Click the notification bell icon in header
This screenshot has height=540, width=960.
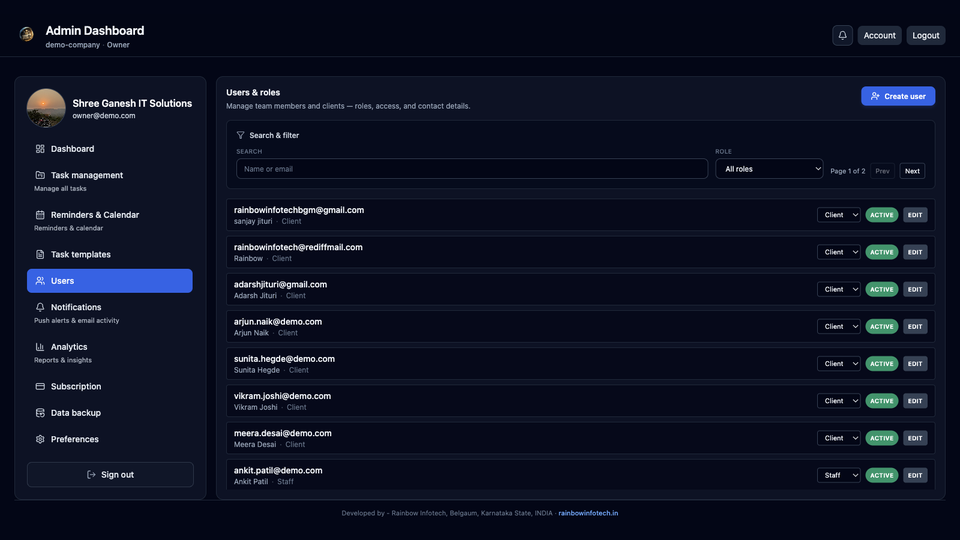point(842,36)
